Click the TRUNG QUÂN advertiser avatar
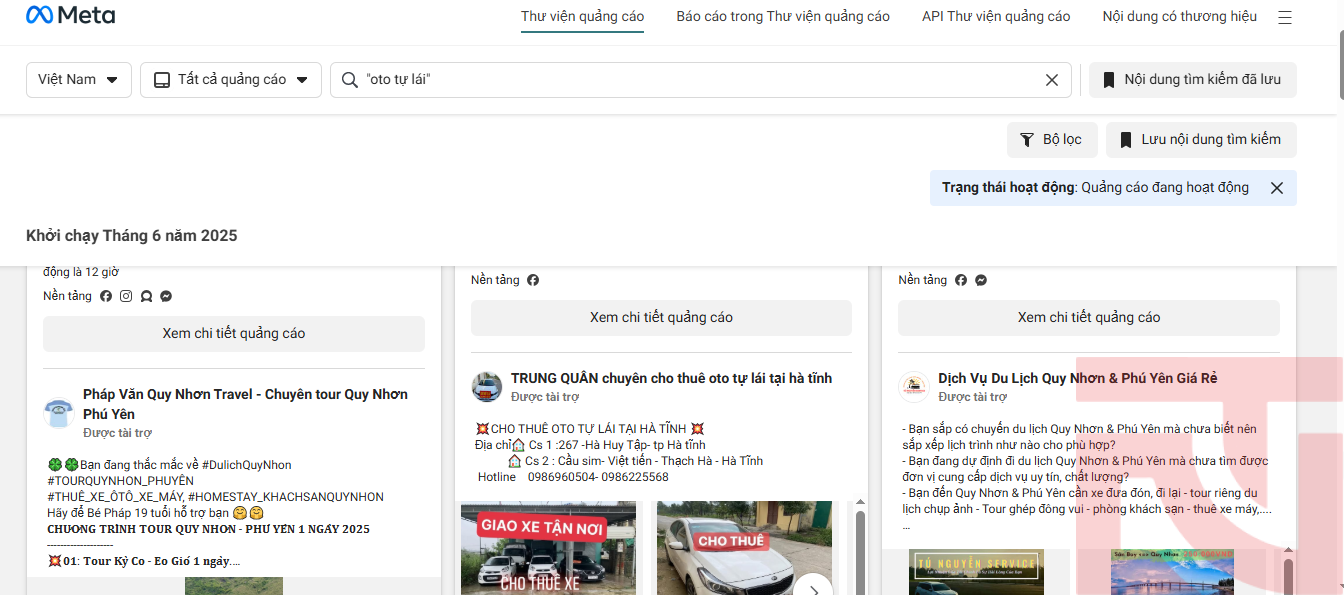Image resolution: width=1344 pixels, height=595 pixels. (x=487, y=387)
